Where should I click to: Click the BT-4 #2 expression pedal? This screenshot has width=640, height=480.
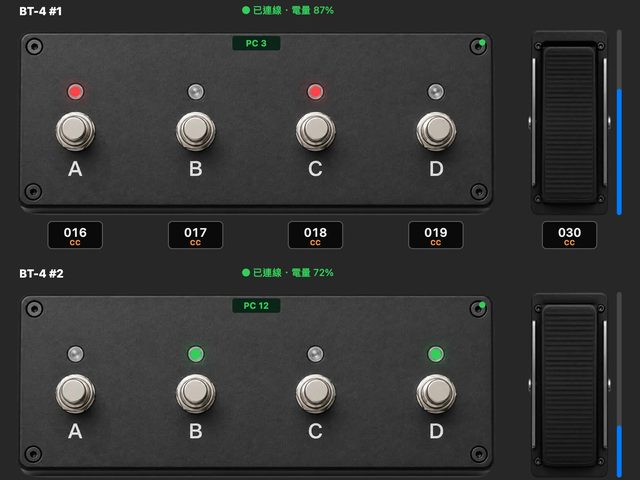click(569, 386)
